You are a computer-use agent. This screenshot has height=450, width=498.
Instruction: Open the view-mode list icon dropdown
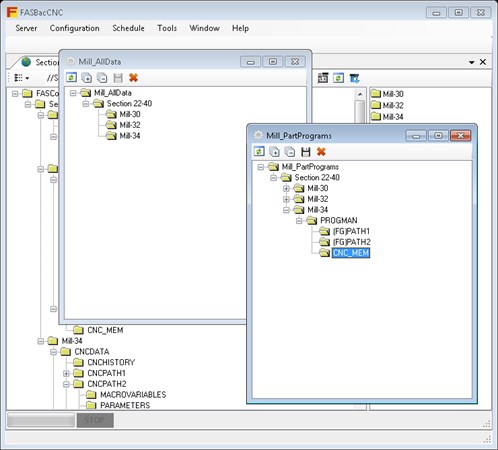(x=22, y=78)
